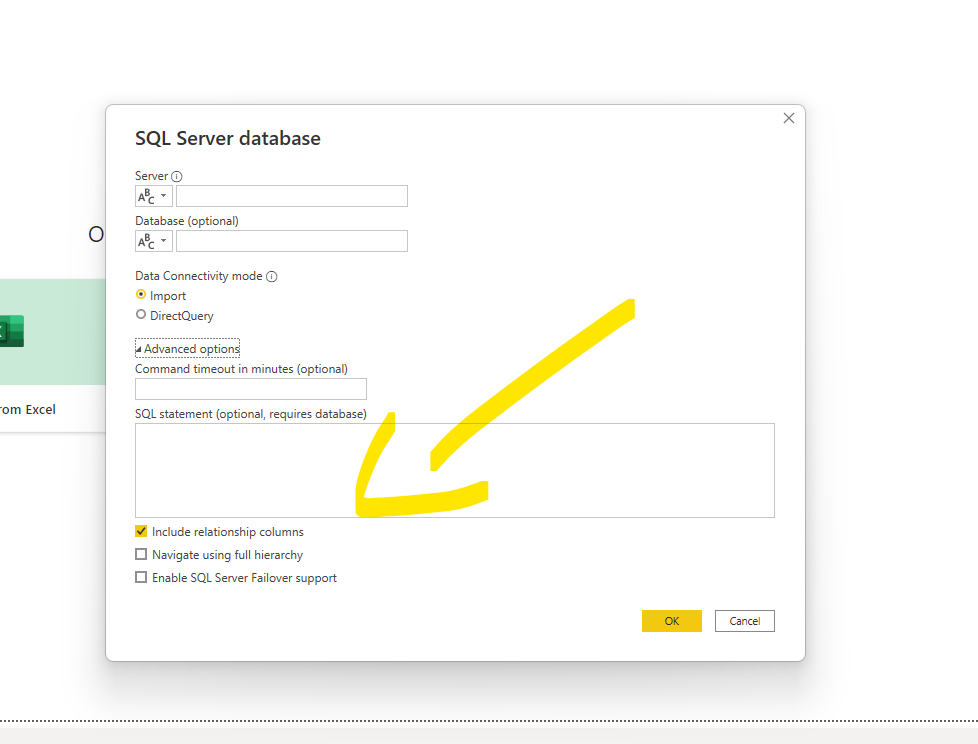Screen dimensions: 978x744
Task: Click the Database name input field
Action: (292, 241)
